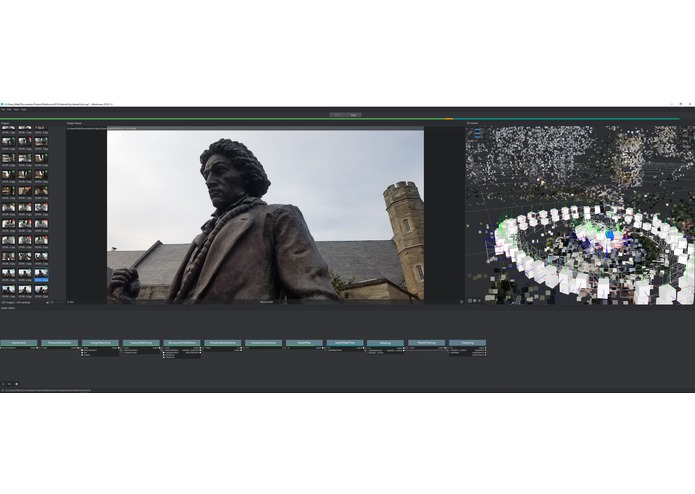Screen dimensions: 695x494
Task: Select the CameraInit node
Action: coord(19,343)
